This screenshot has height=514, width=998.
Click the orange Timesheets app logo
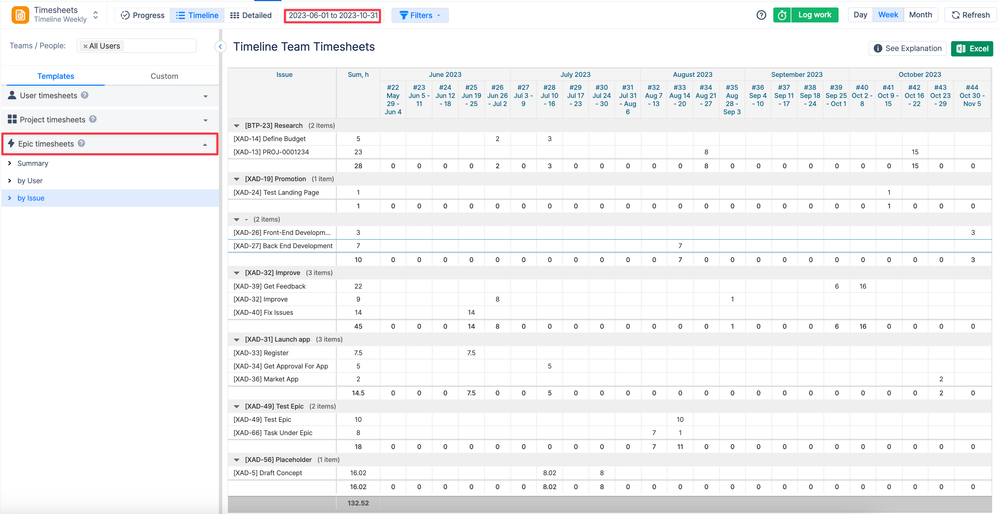coord(20,15)
